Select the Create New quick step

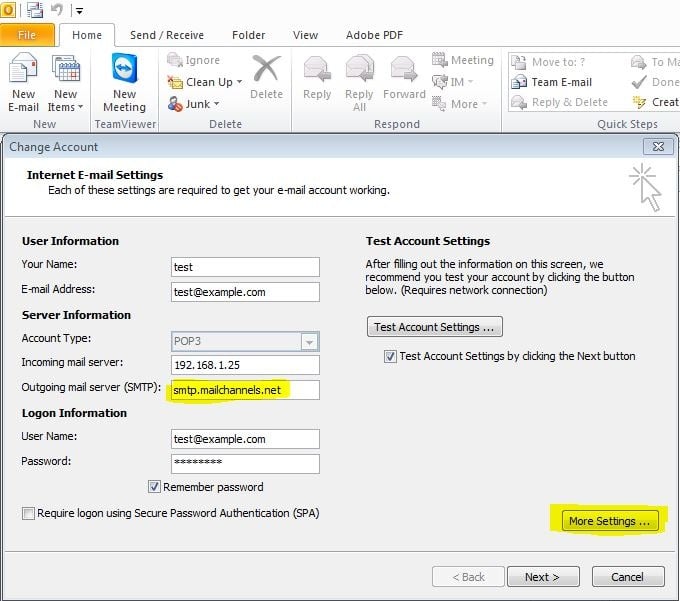point(655,102)
